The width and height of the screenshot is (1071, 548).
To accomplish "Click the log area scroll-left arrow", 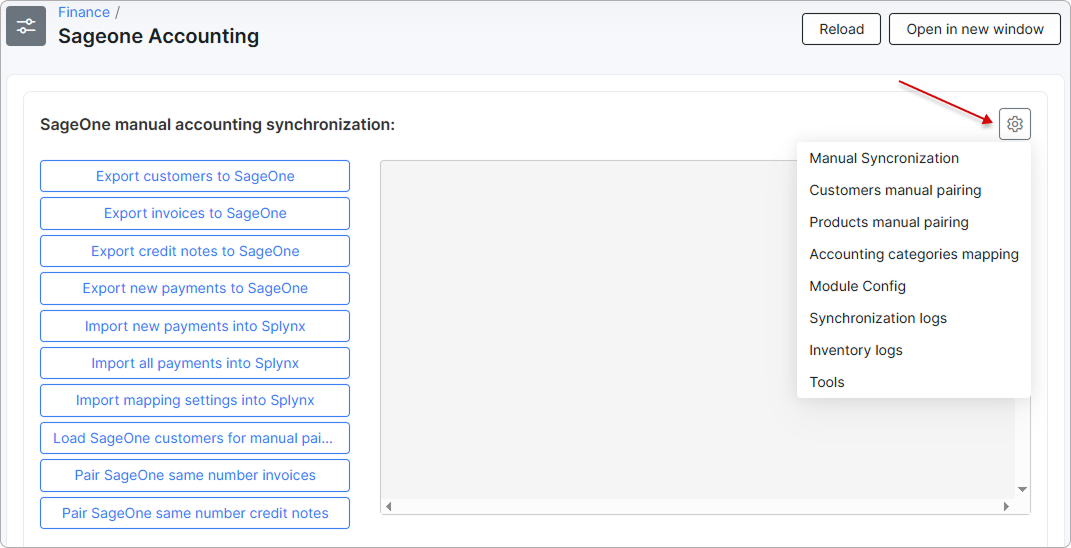I will (389, 506).
